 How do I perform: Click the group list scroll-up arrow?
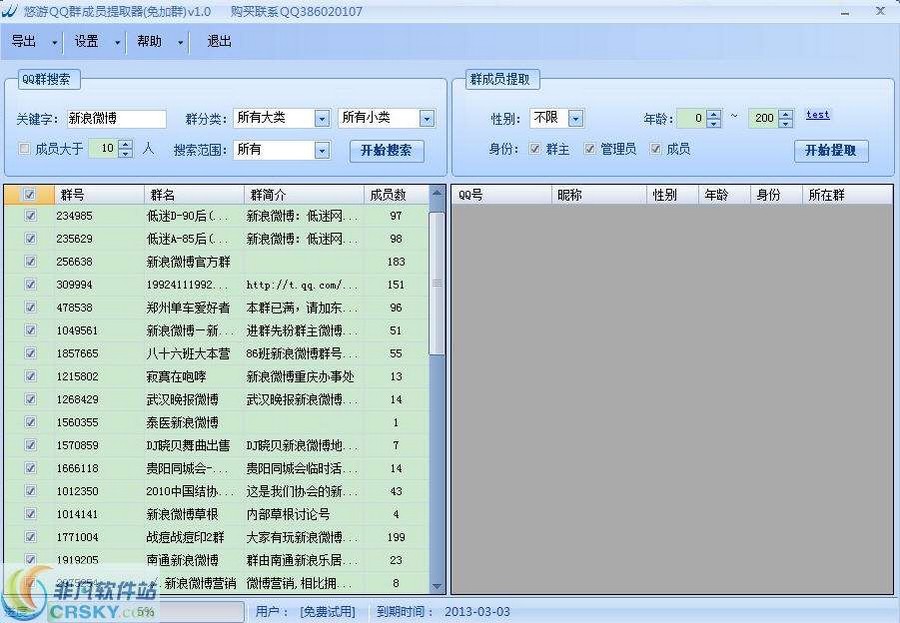(x=437, y=194)
